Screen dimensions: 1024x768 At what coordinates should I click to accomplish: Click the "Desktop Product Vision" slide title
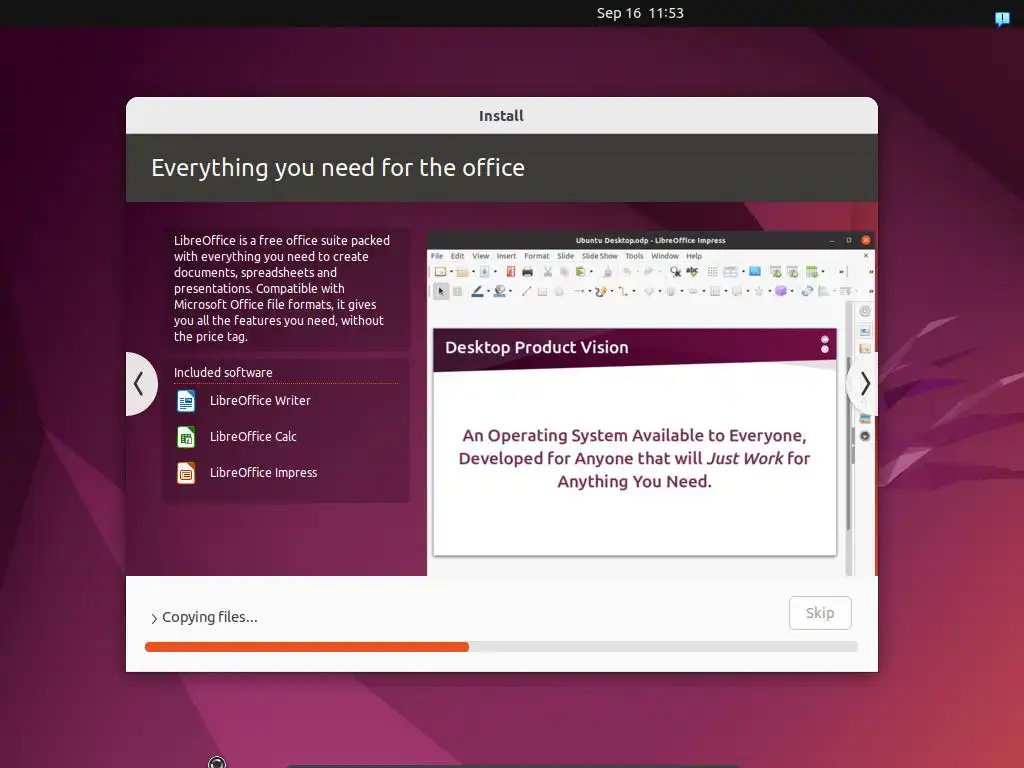(537, 347)
